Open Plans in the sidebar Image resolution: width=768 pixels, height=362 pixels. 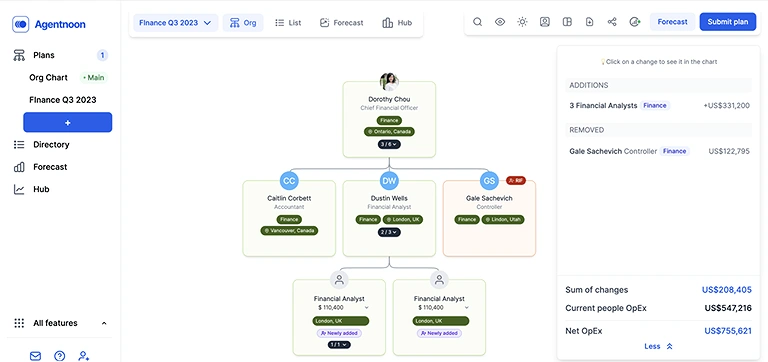[x=44, y=55]
